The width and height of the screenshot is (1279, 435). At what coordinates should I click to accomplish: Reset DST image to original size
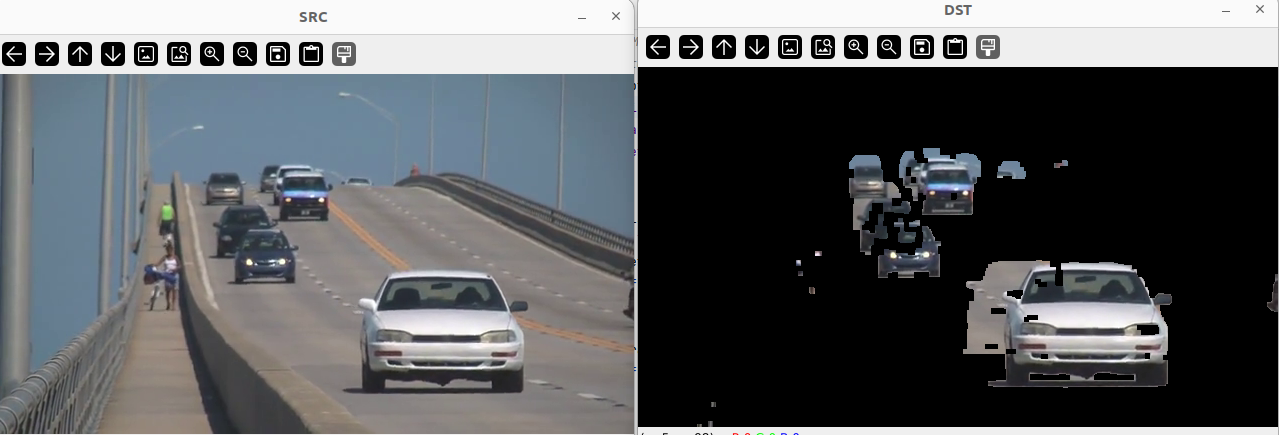click(790, 47)
